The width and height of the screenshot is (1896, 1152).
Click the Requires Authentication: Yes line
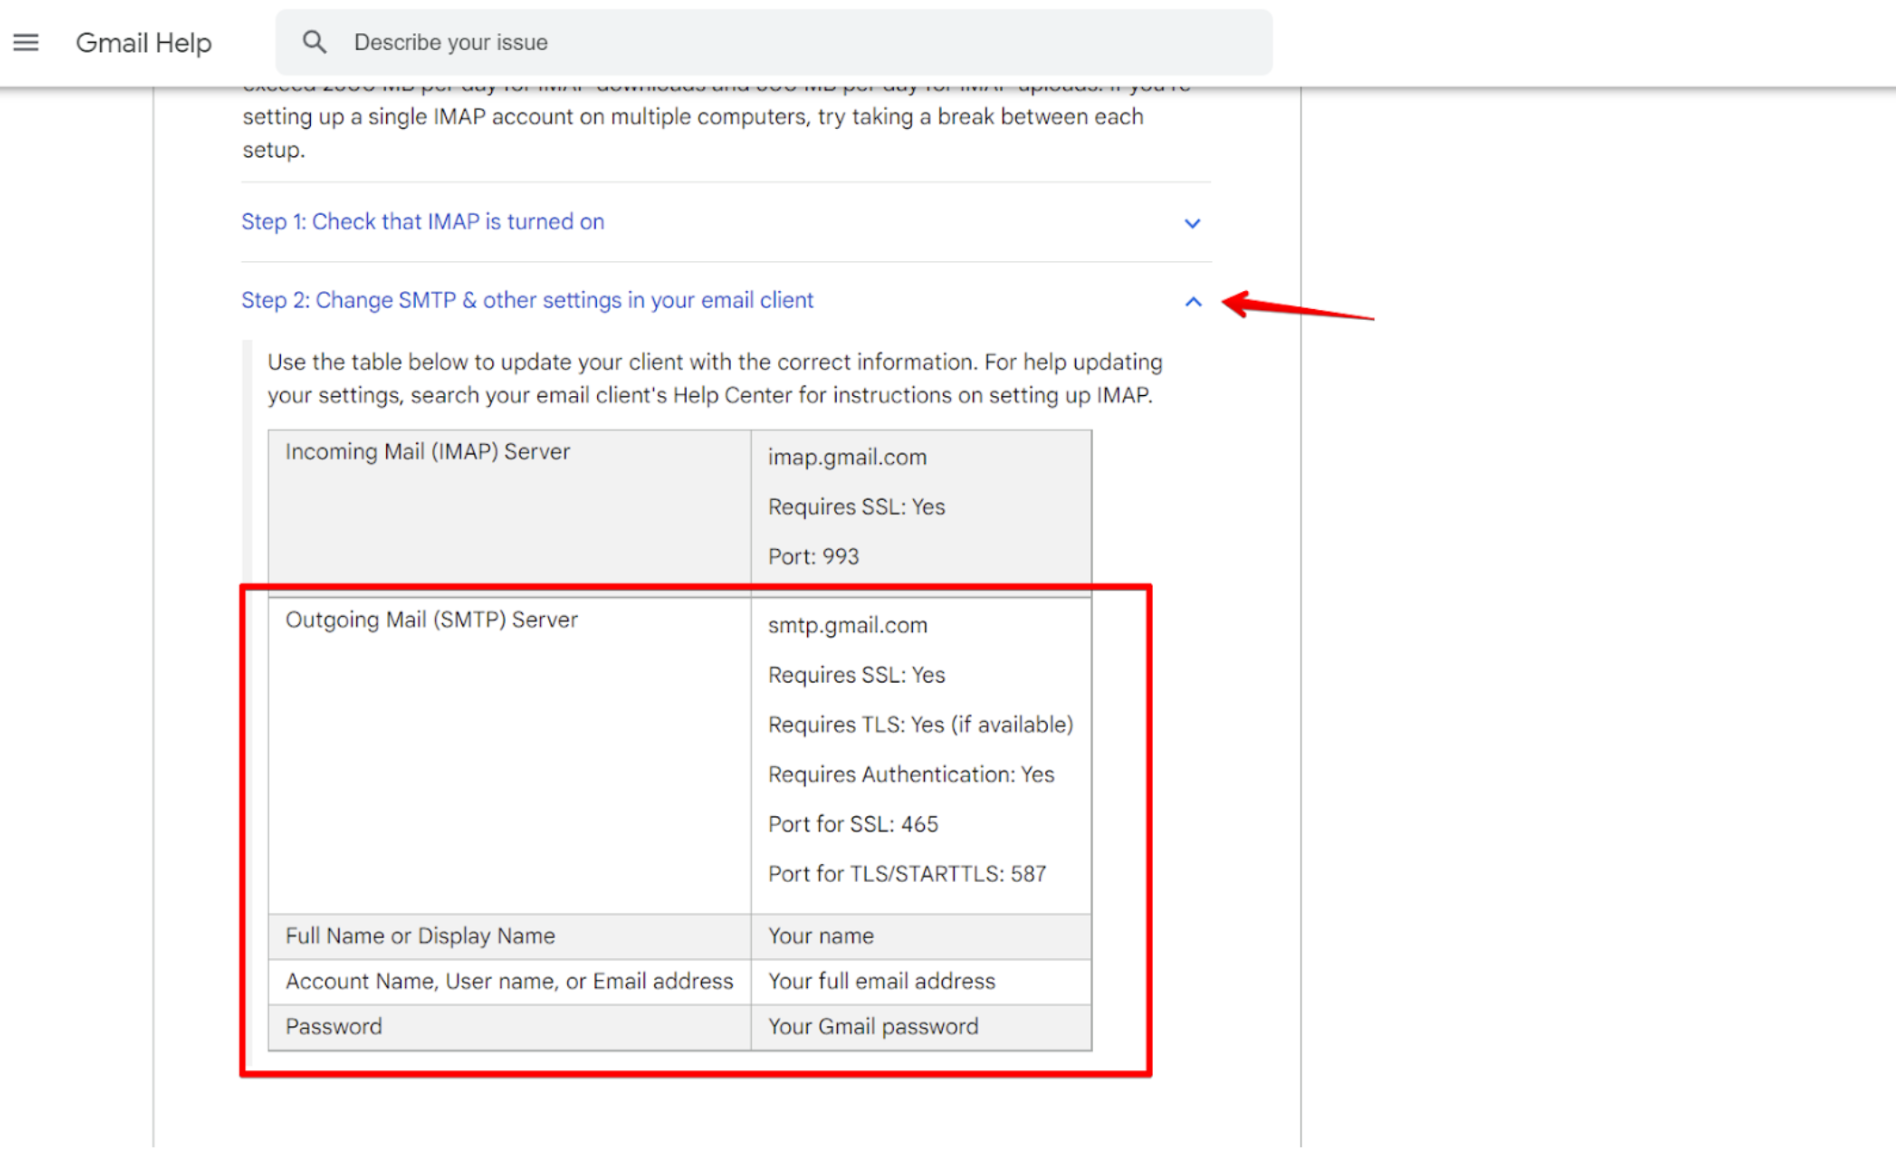[910, 774]
